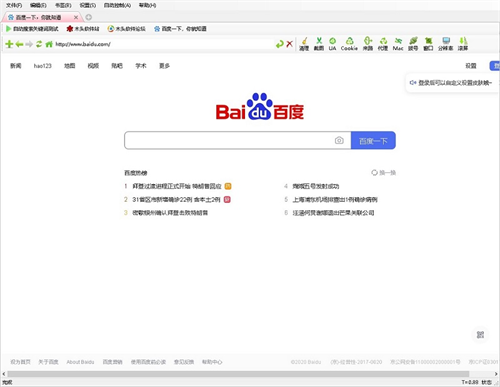
Task: Open the 书签 menu
Action: 63,5
